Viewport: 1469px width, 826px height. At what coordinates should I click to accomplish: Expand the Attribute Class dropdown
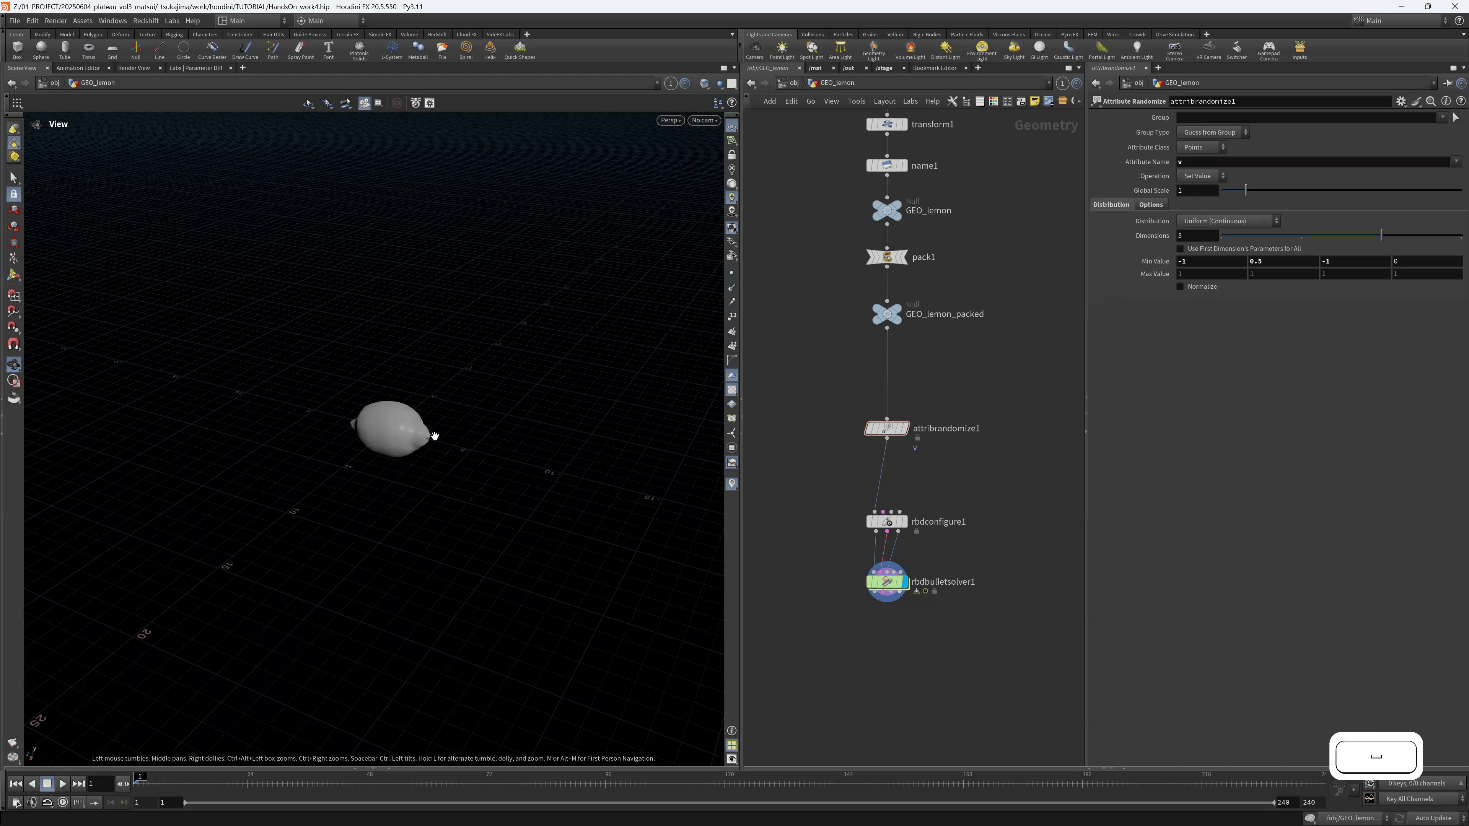1202,147
